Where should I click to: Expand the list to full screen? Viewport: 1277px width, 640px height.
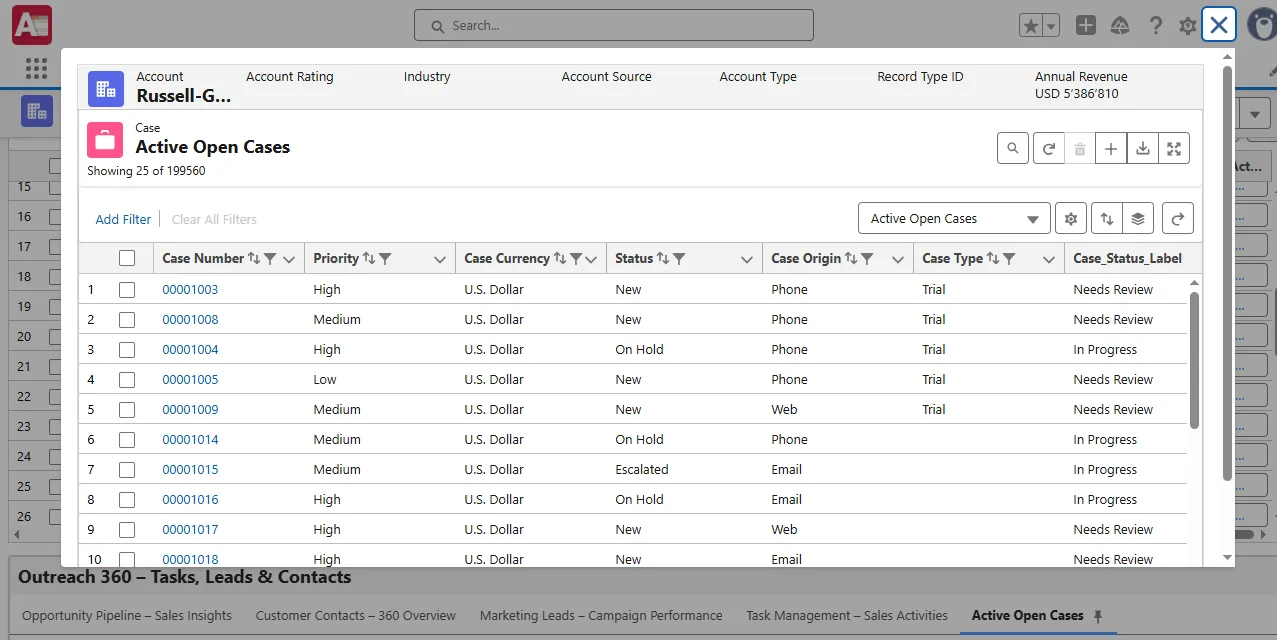(1174, 148)
